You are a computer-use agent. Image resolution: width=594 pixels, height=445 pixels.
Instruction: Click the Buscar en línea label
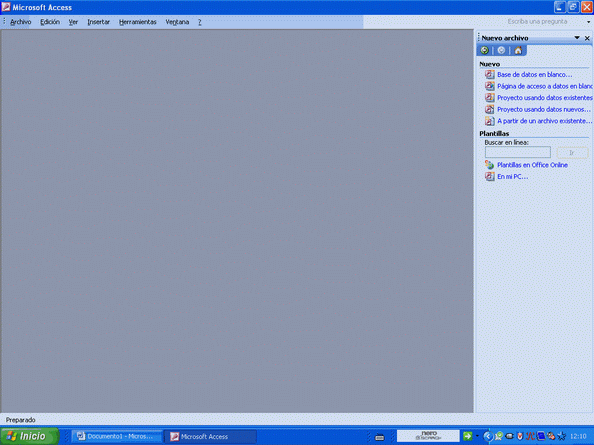point(506,142)
